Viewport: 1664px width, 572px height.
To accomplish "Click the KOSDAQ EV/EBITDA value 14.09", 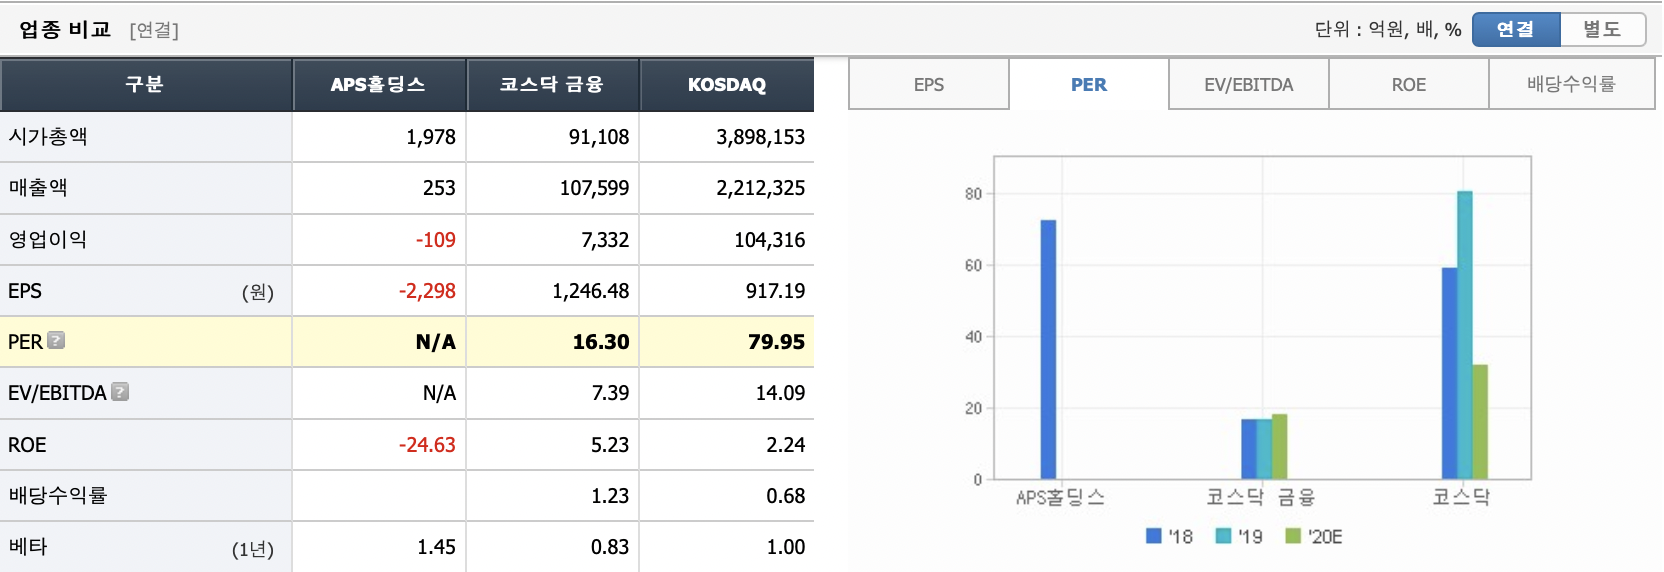I will (780, 393).
